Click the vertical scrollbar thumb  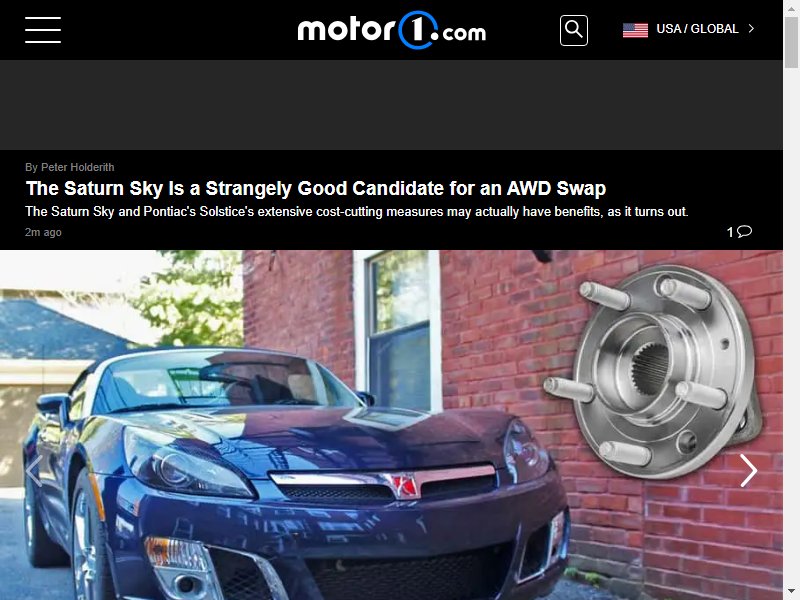pyautogui.click(x=791, y=41)
